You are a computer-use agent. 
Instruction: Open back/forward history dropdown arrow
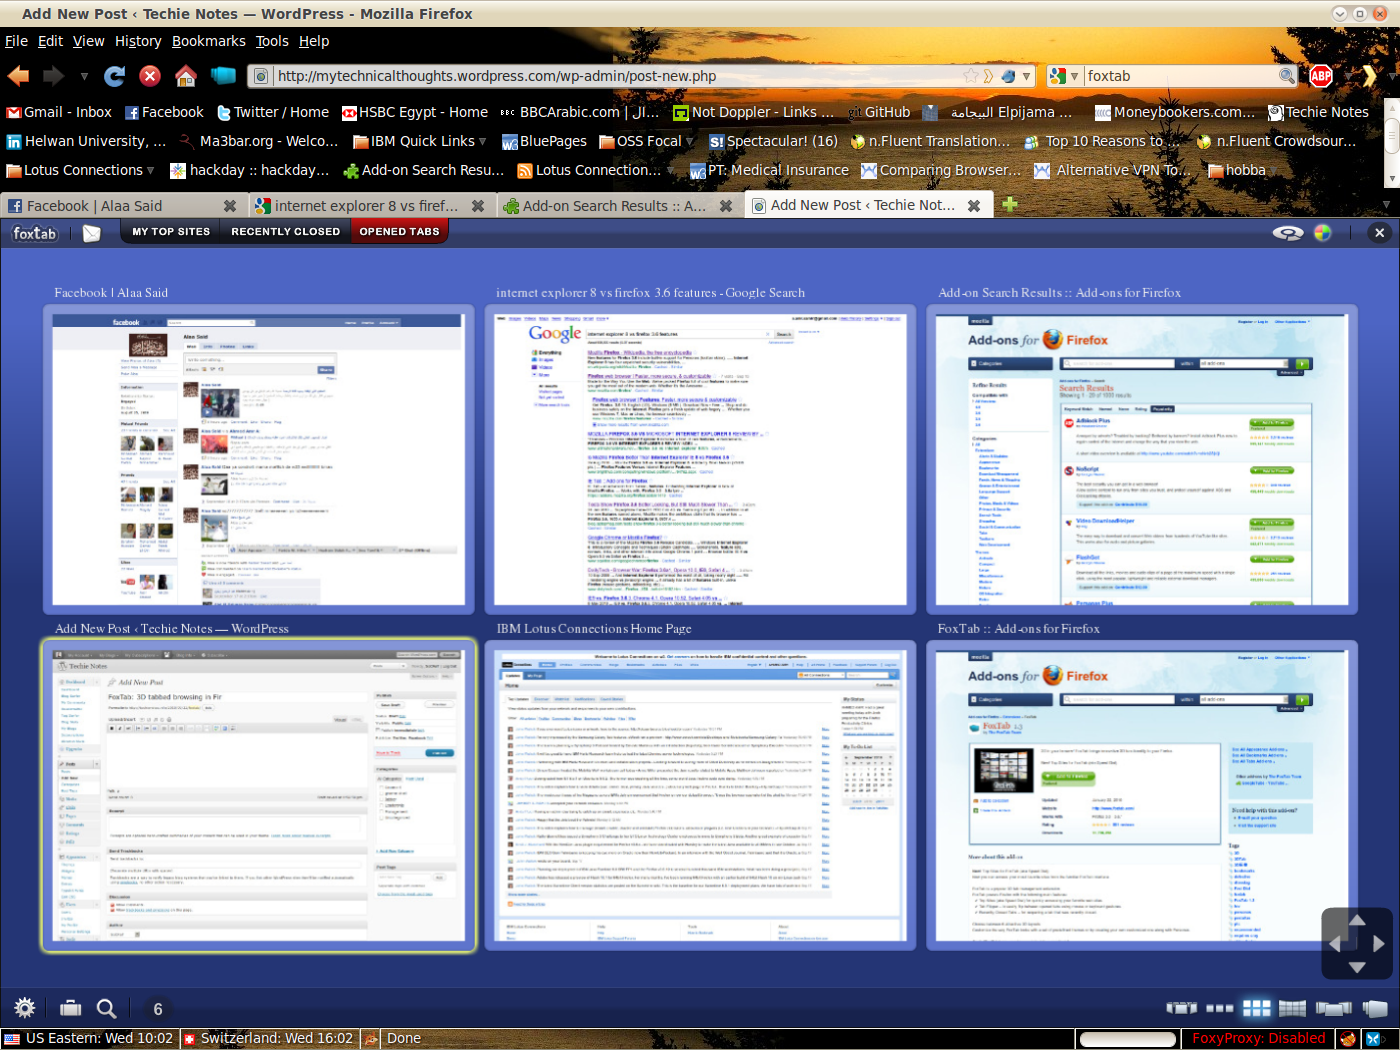point(84,76)
